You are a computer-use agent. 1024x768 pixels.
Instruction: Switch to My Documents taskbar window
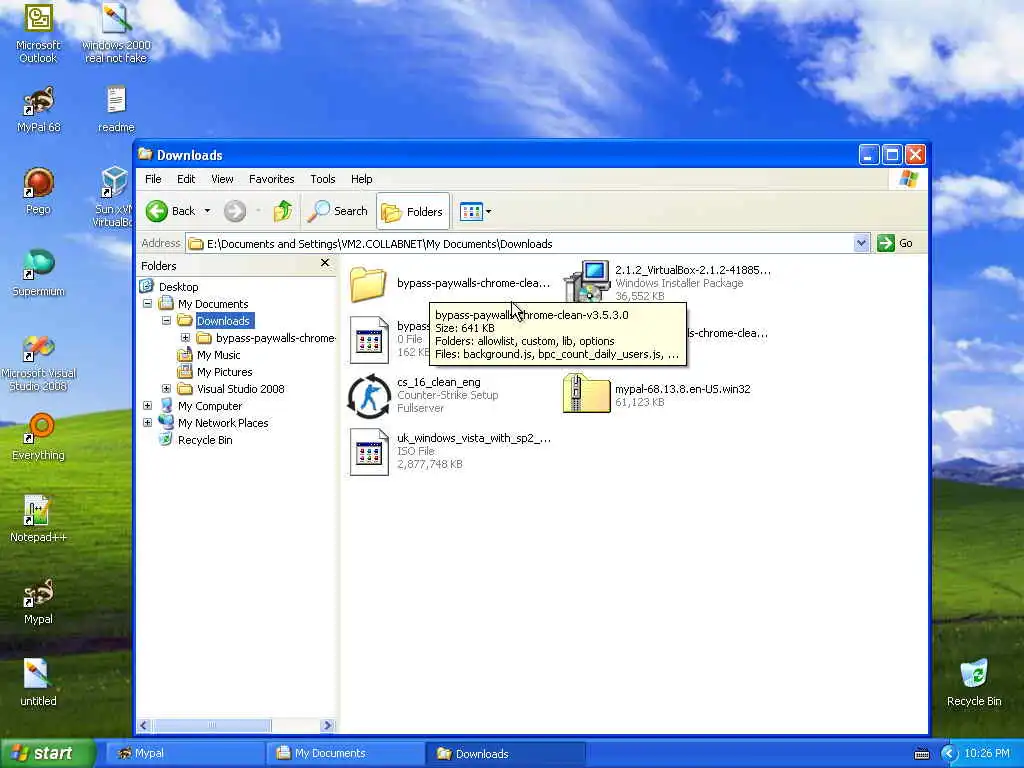(345, 753)
